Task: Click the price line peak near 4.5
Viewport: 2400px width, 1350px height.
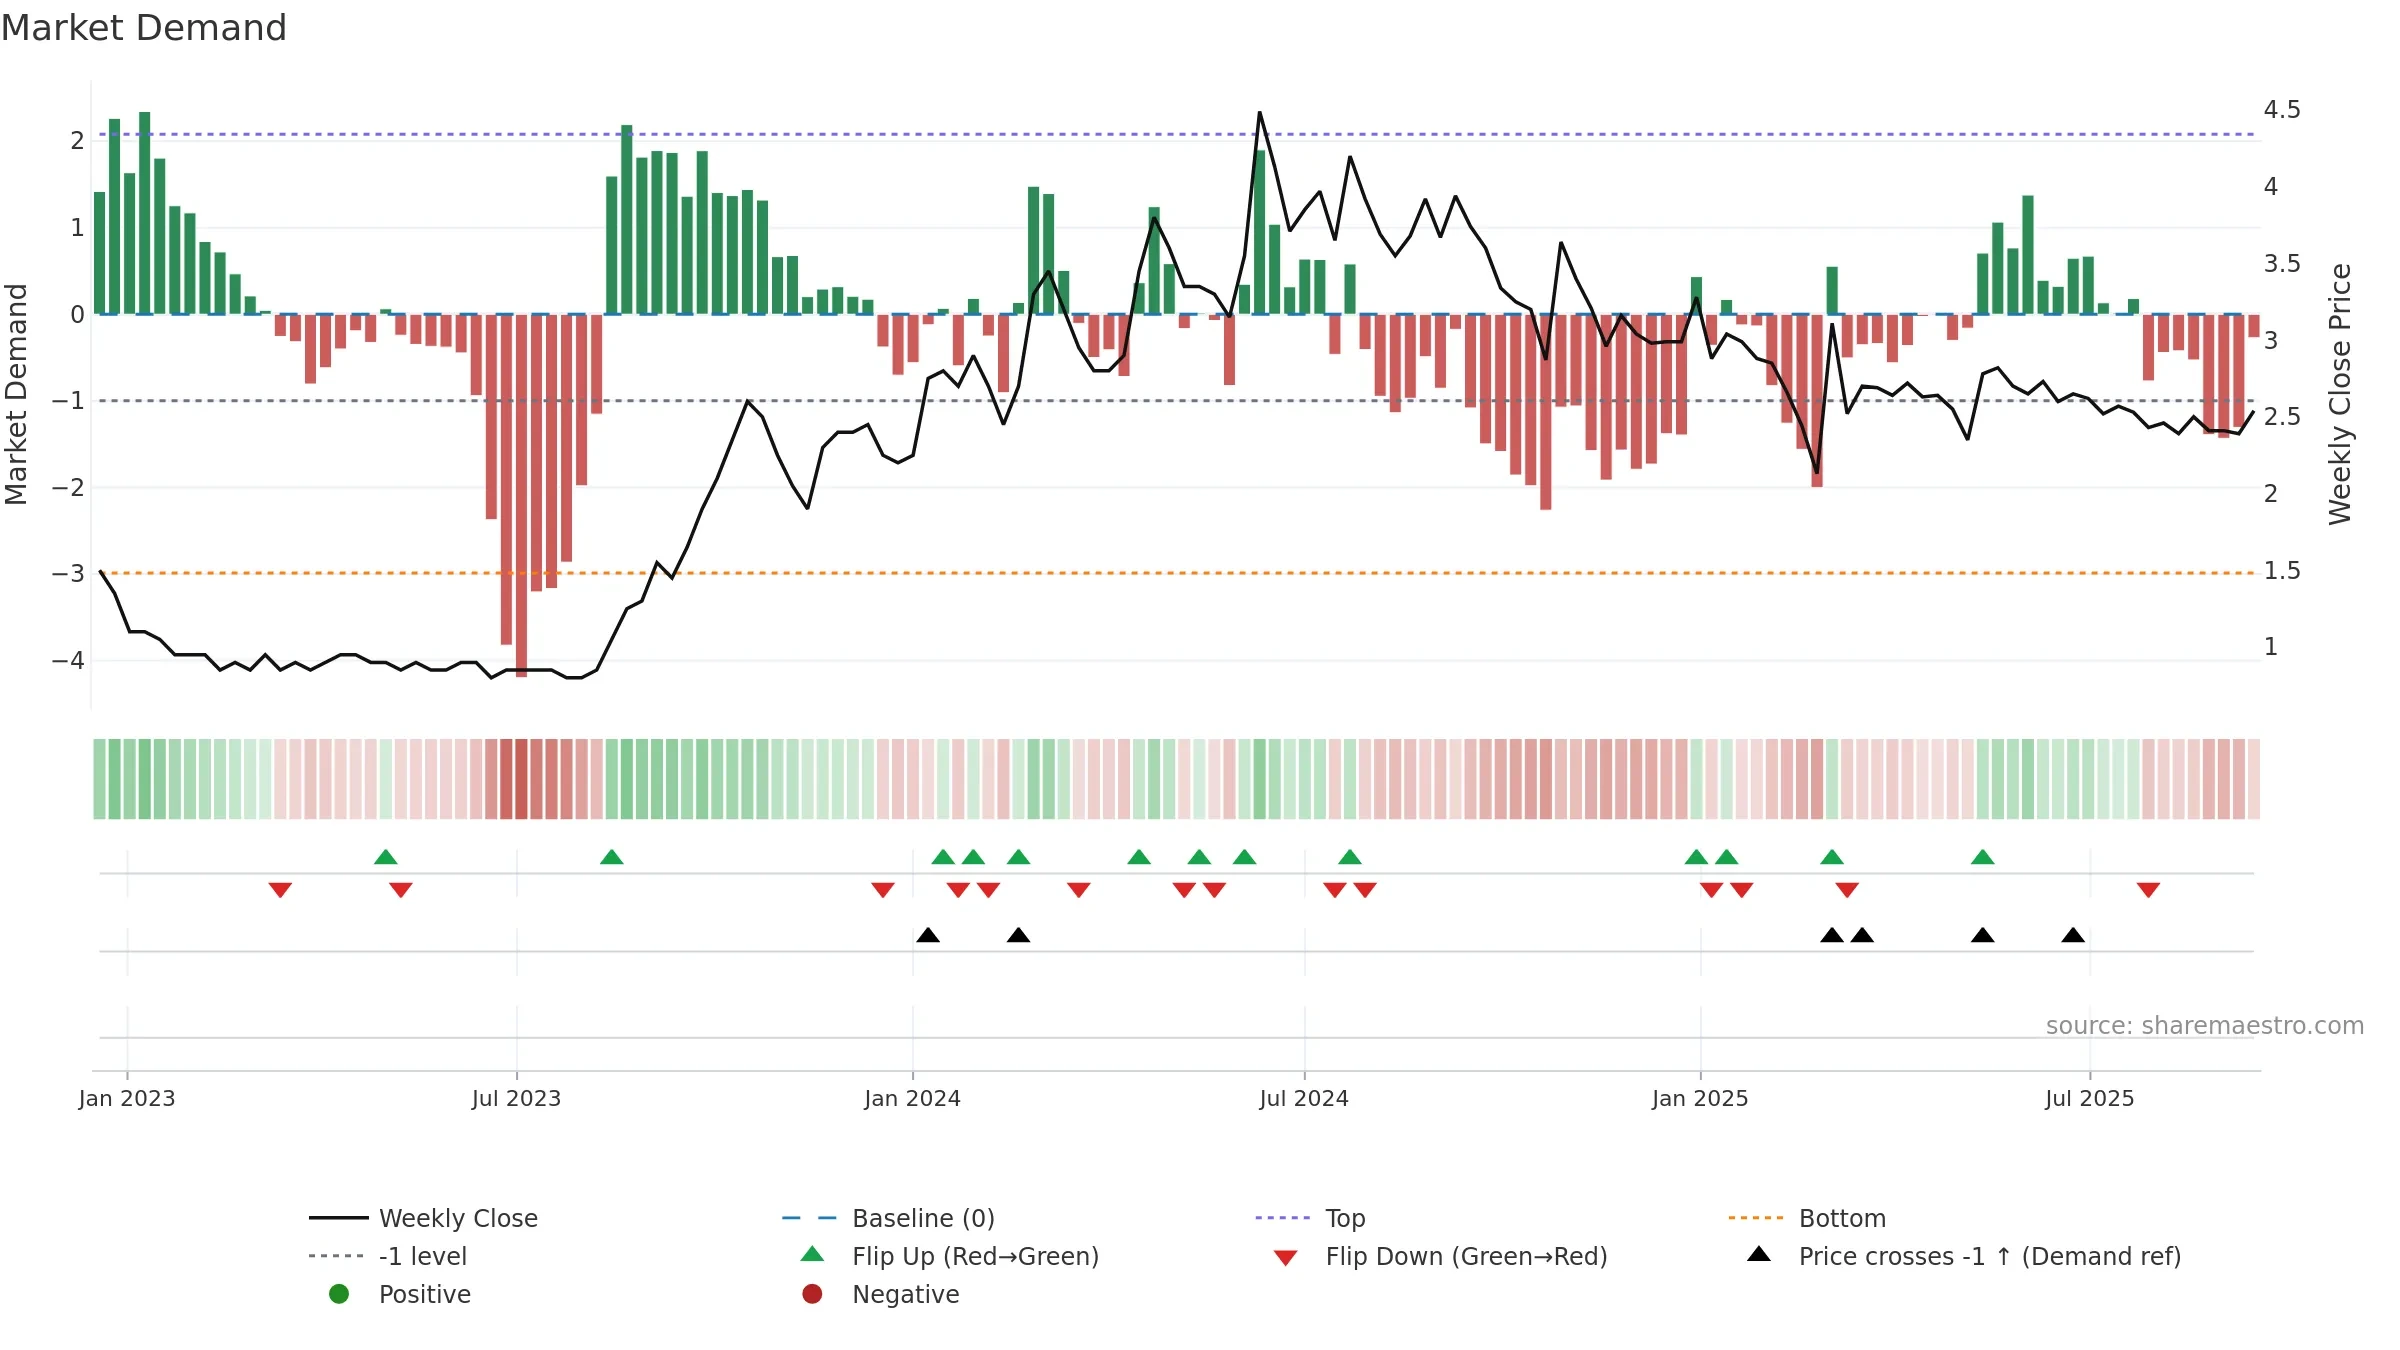Action: coord(1259,112)
